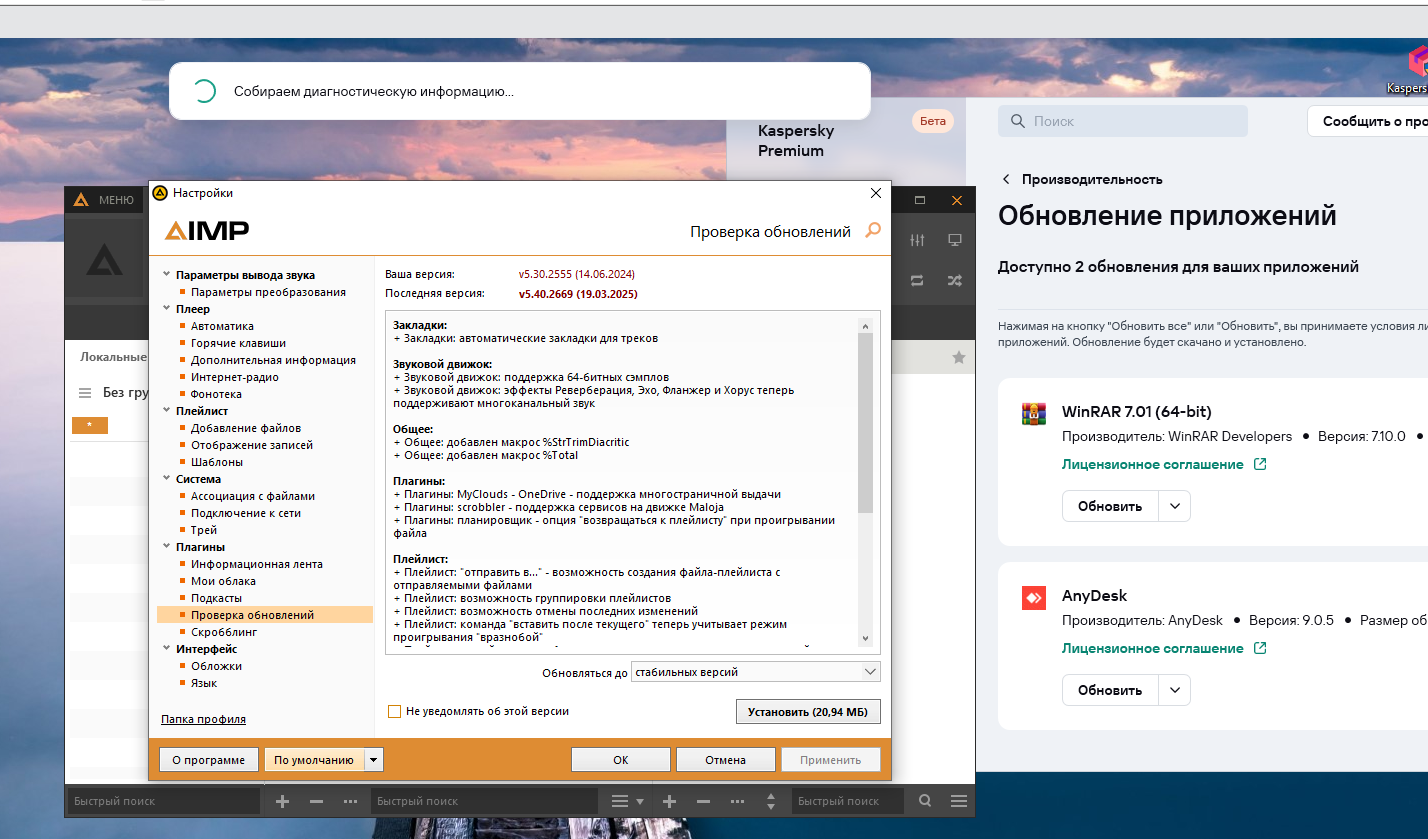1428x839 pixels.
Task: Click Обновить for WinRAR
Action: [1110, 506]
